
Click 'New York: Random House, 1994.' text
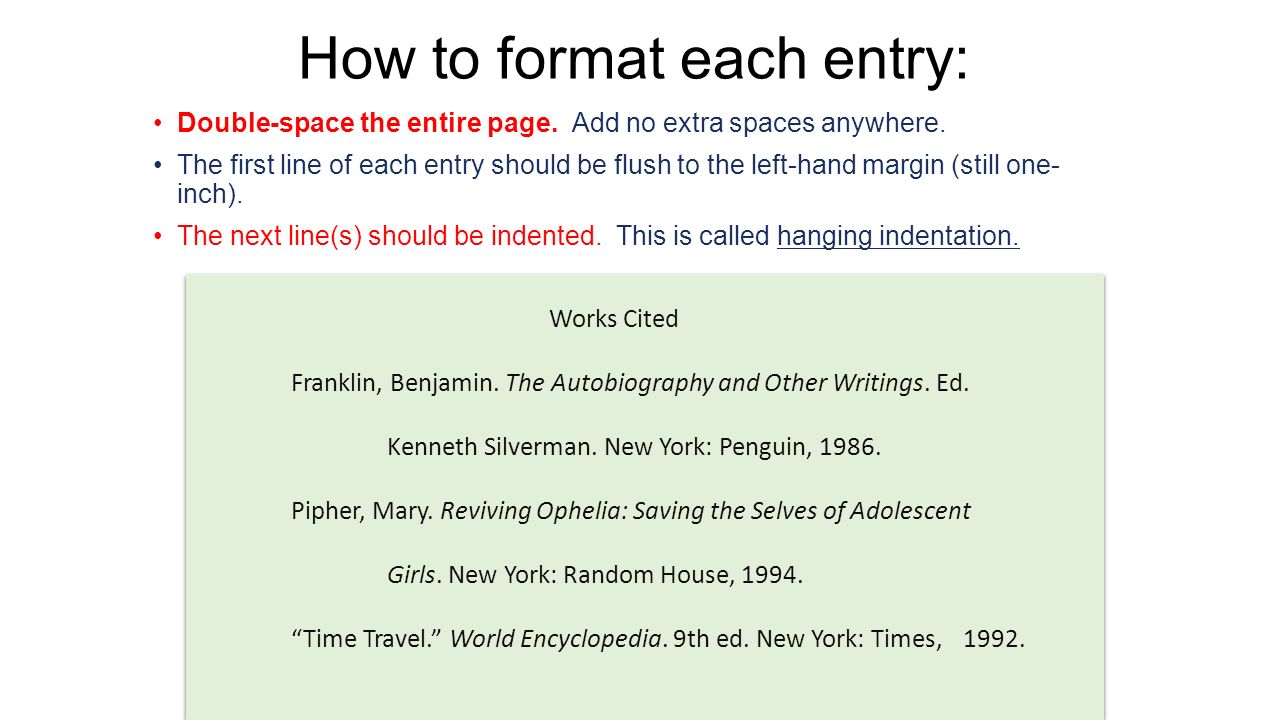coord(626,575)
